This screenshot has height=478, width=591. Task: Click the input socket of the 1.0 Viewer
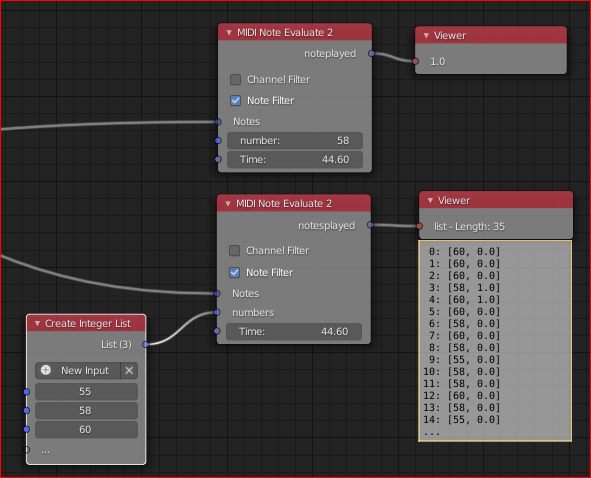415,61
